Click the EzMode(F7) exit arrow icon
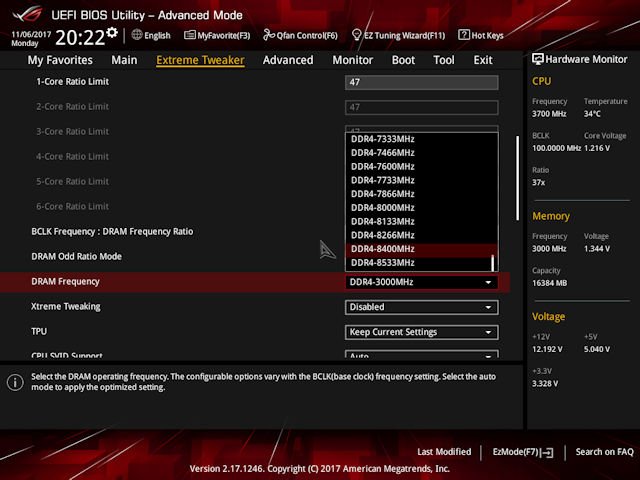This screenshot has height=480, width=640. [547, 452]
